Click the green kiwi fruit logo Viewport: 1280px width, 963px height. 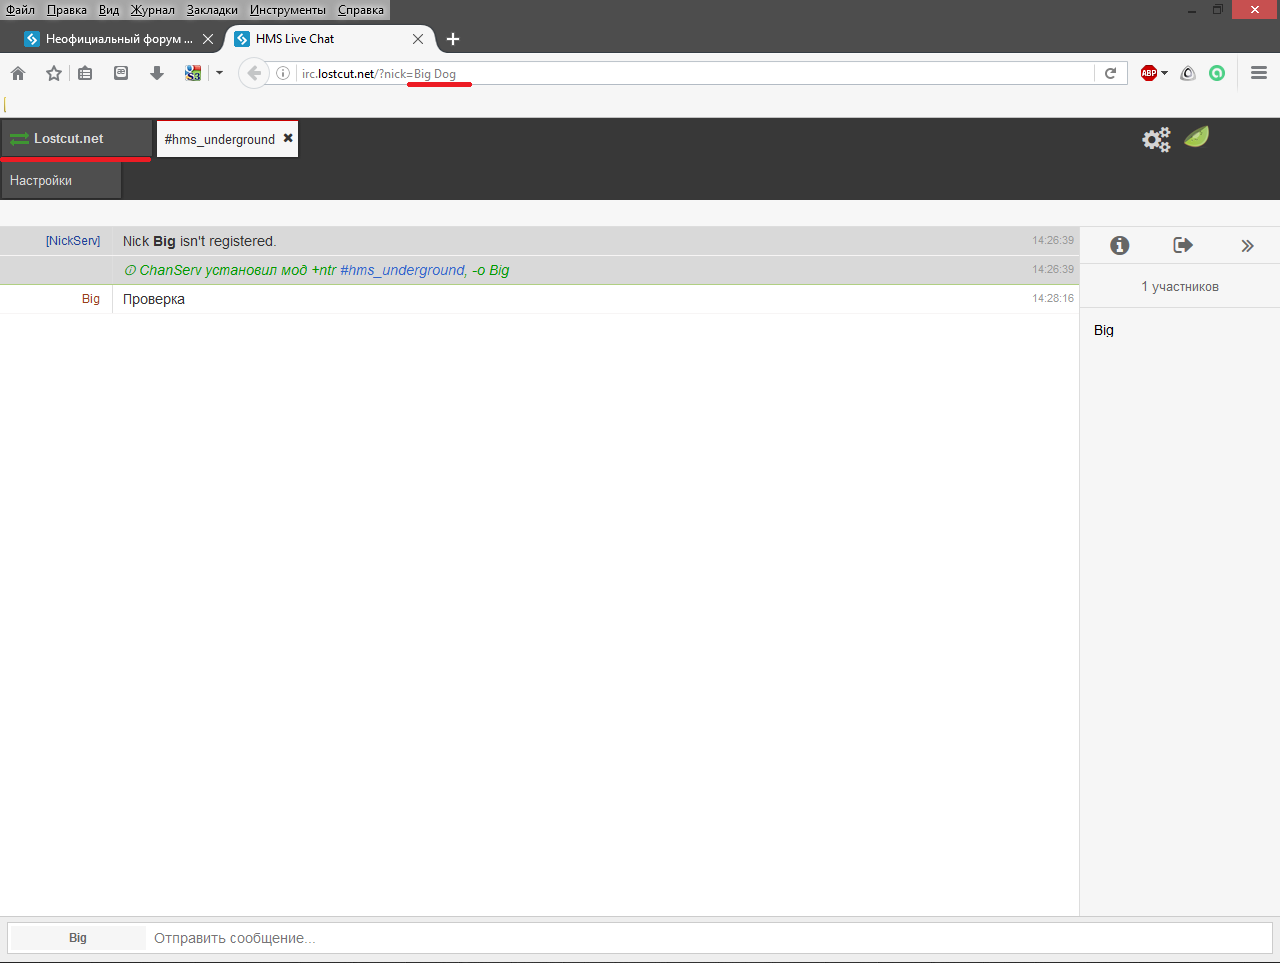coord(1197,137)
